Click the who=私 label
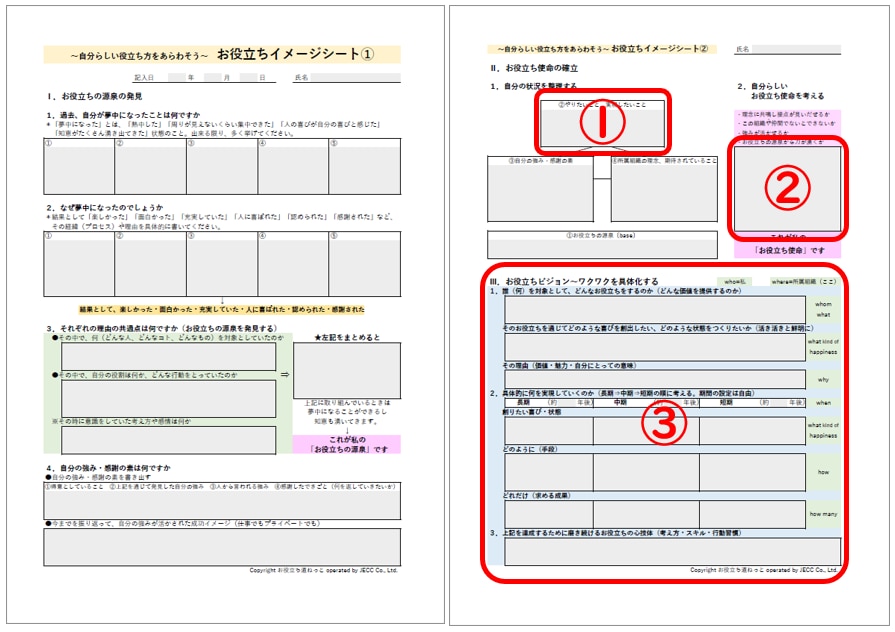895x632 pixels. (735, 281)
